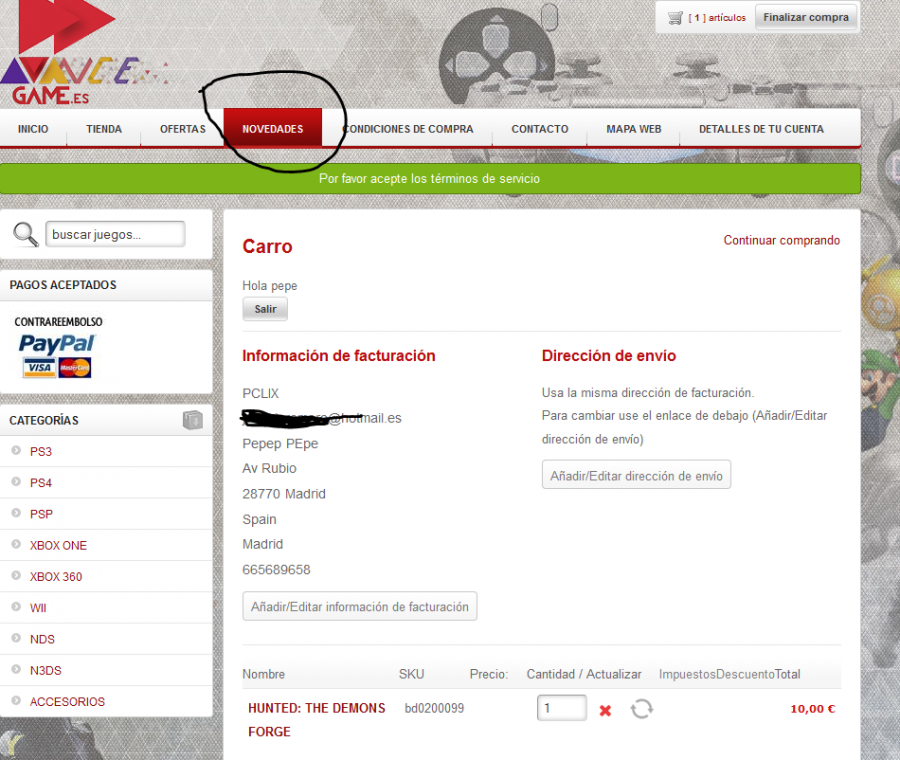Click the MasterCard logo
Image resolution: width=900 pixels, height=760 pixels.
[75, 367]
